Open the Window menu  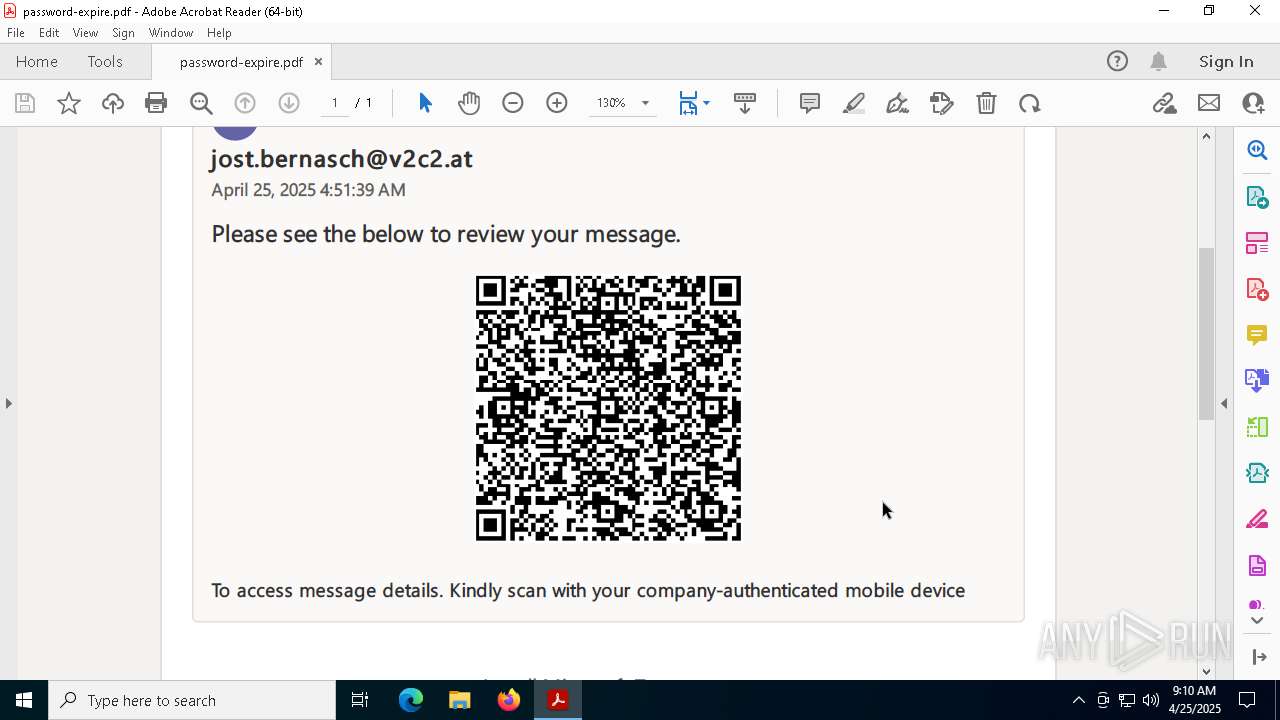(x=171, y=33)
